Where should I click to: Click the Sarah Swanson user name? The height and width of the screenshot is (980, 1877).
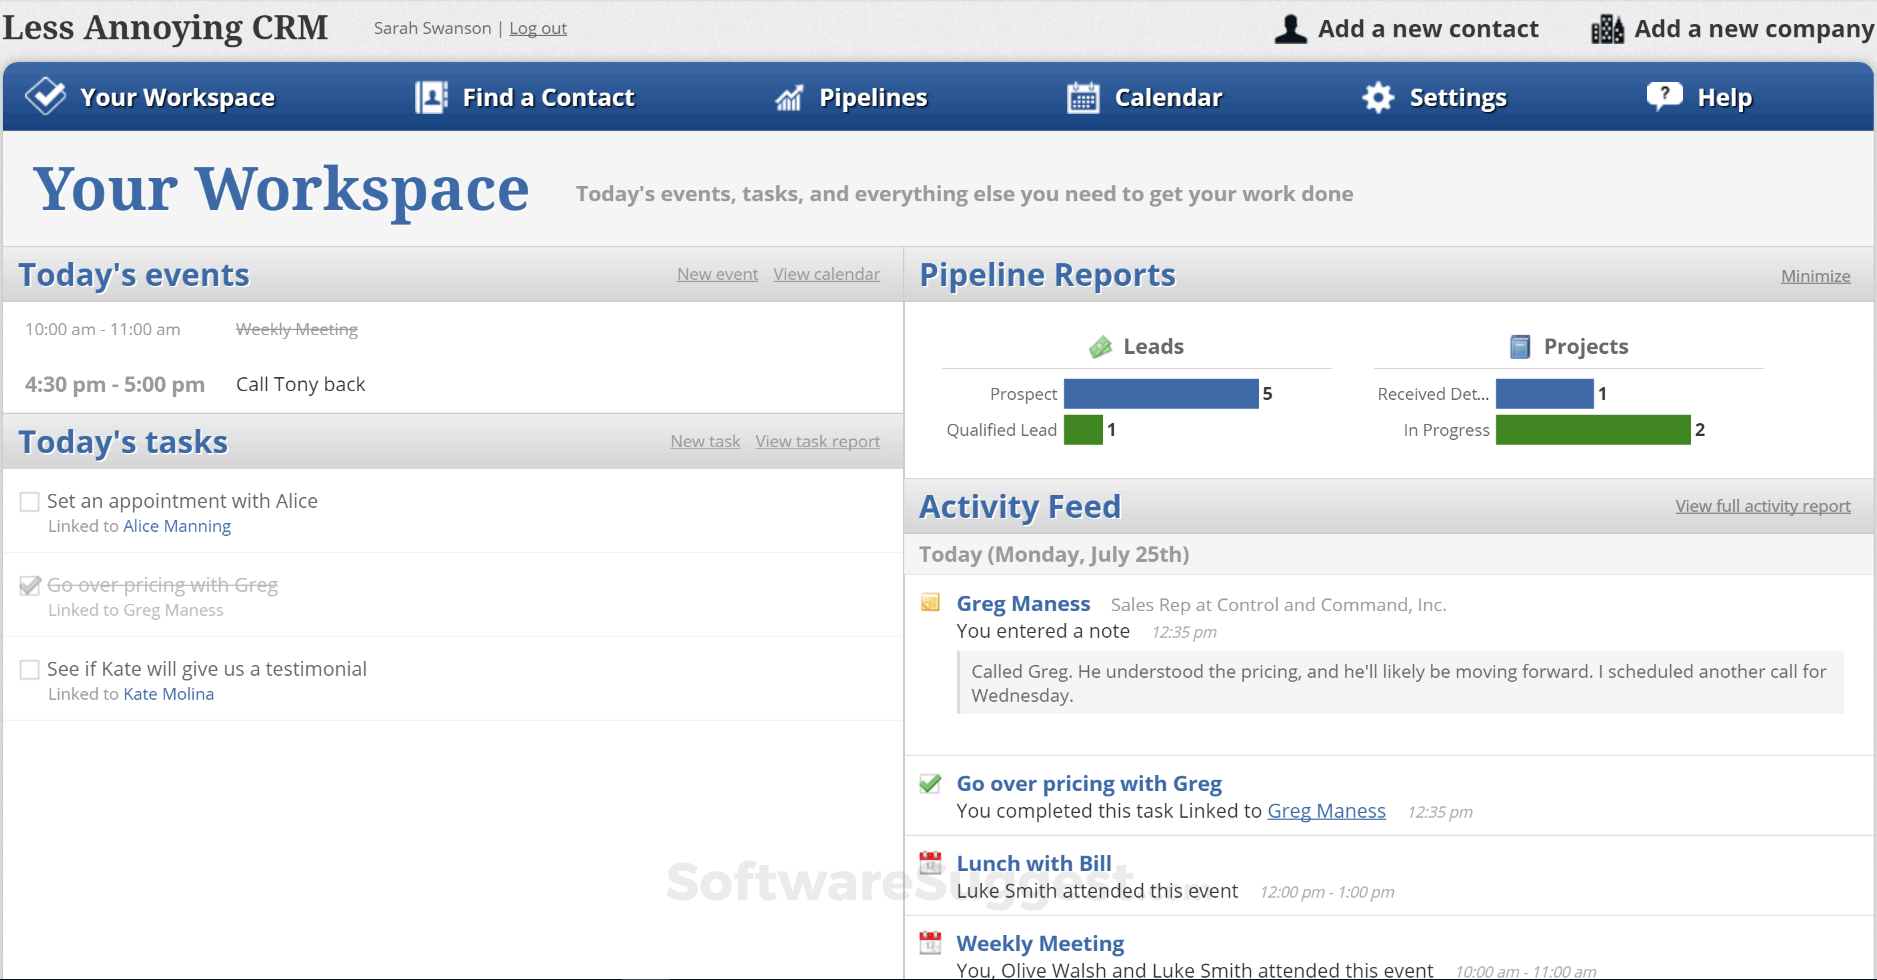(x=432, y=28)
